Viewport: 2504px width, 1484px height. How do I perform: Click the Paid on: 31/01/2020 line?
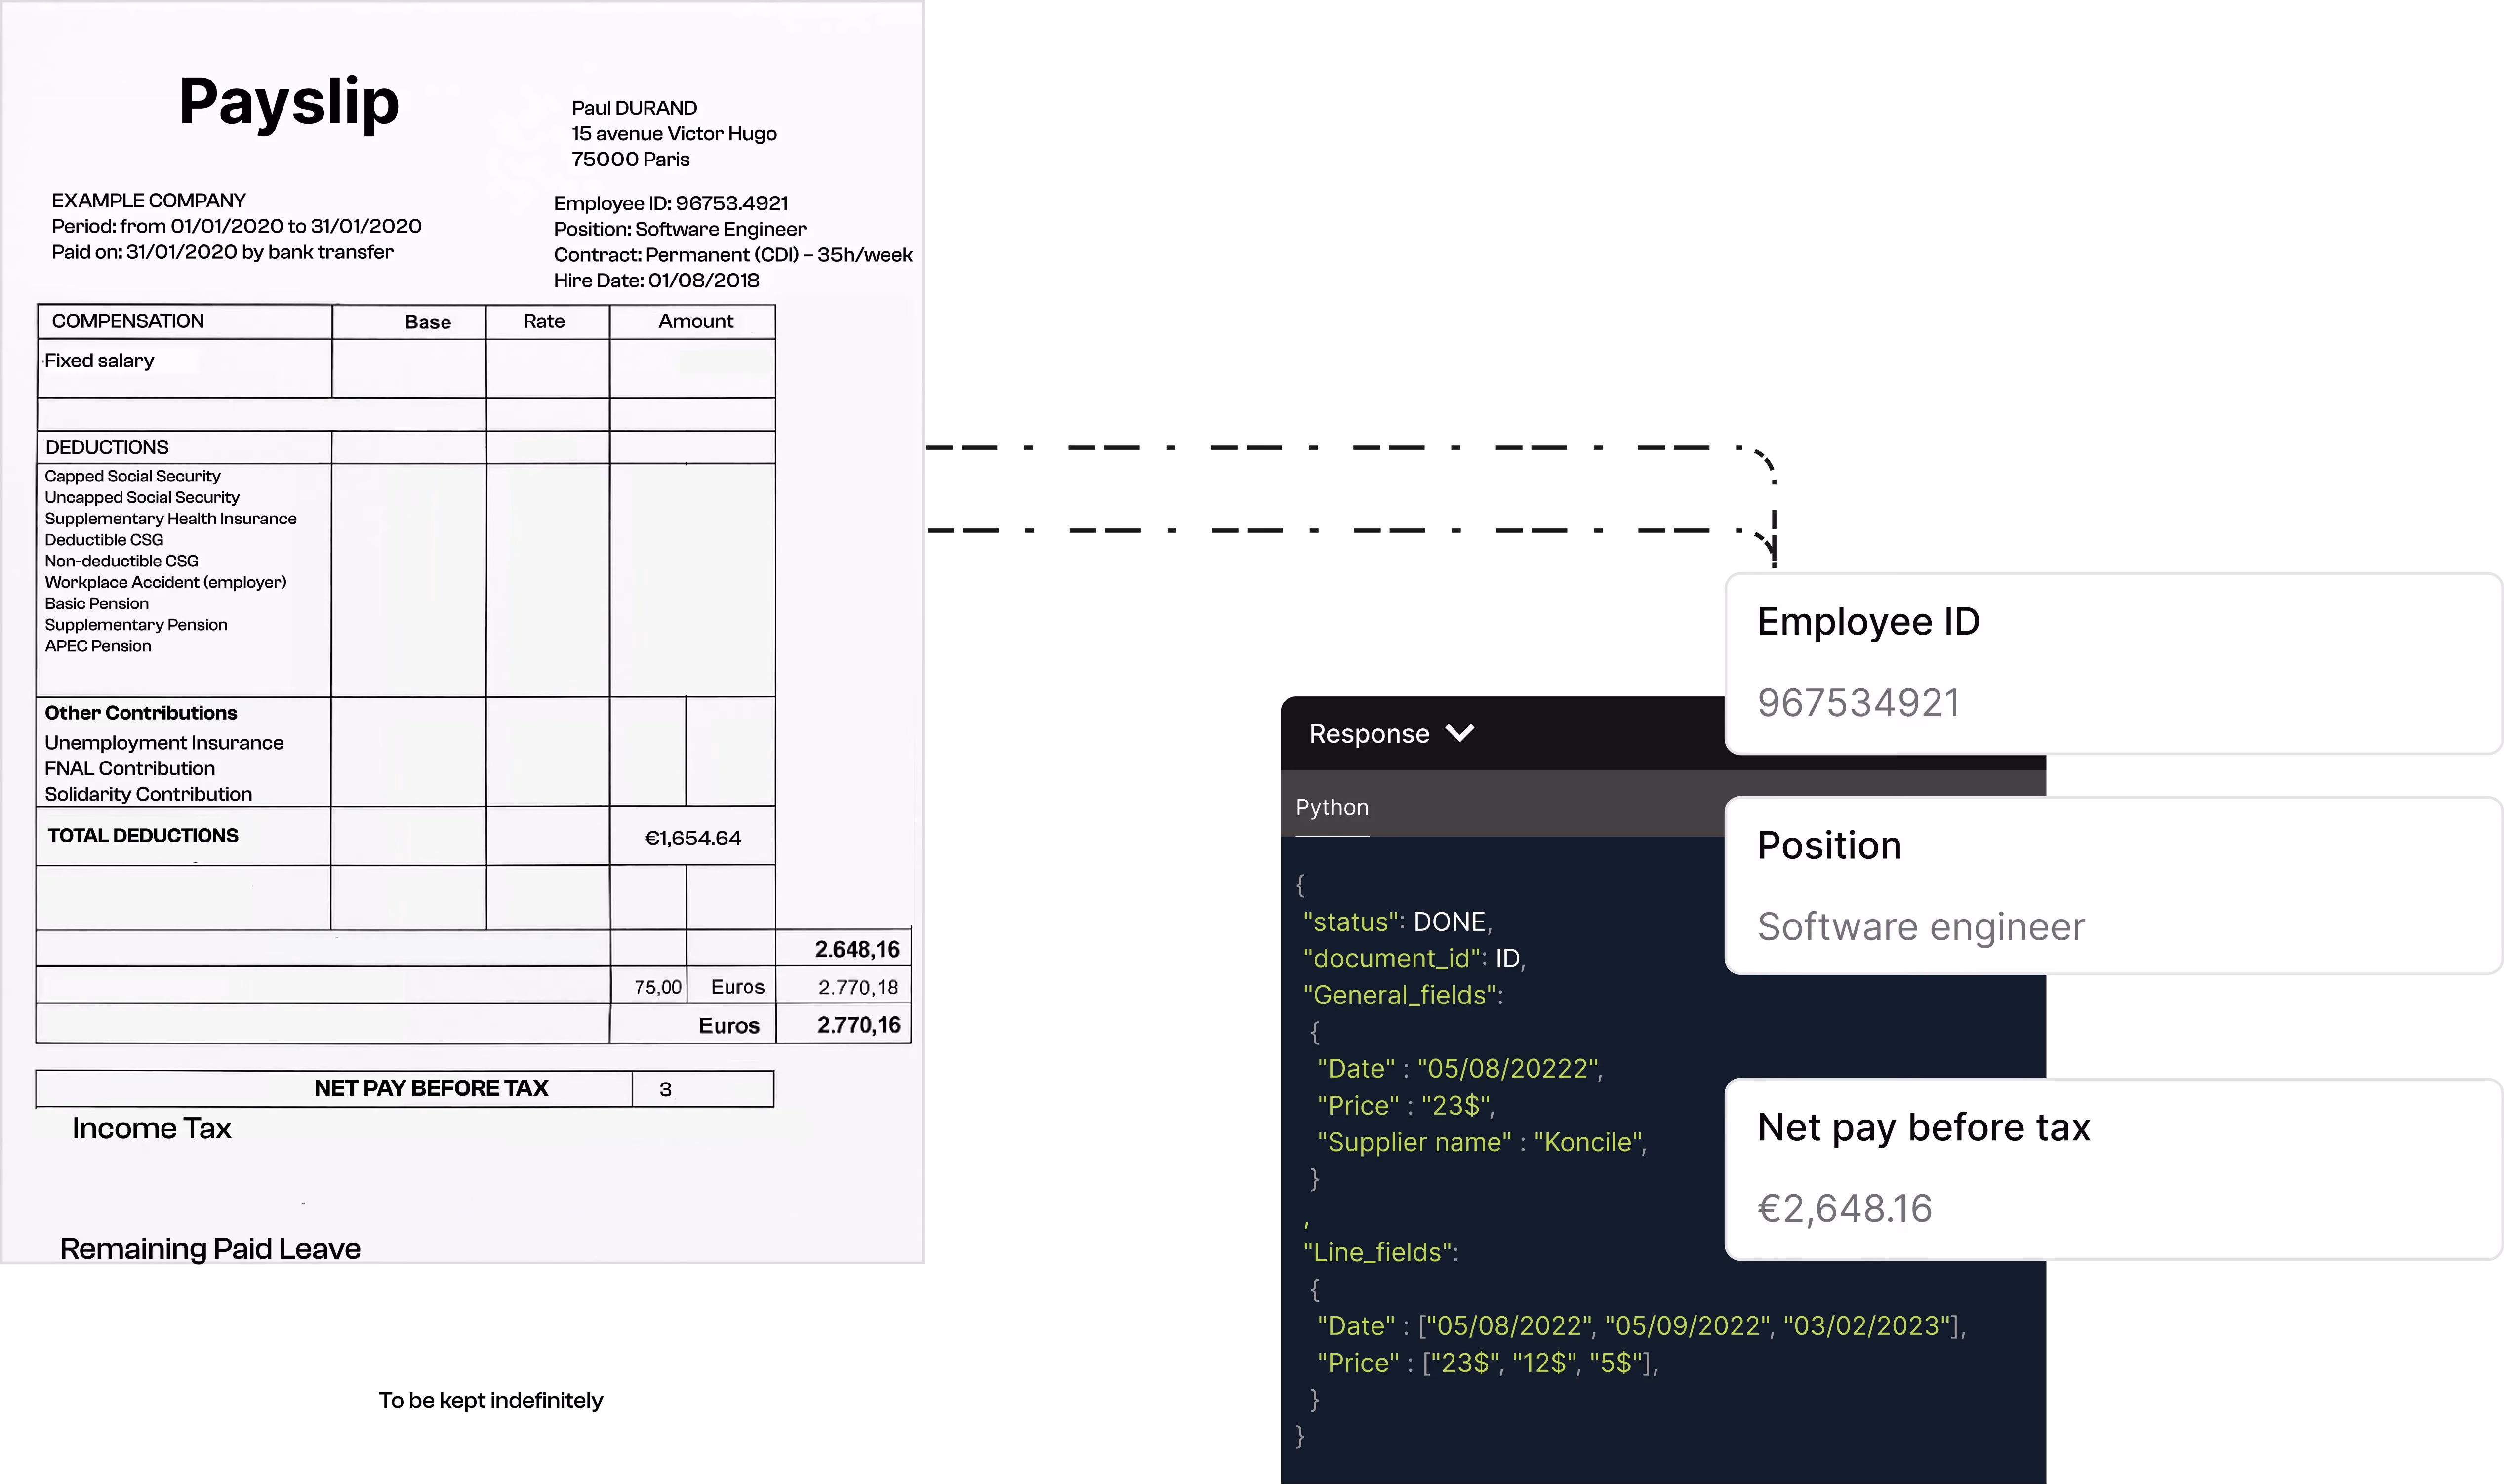point(223,252)
